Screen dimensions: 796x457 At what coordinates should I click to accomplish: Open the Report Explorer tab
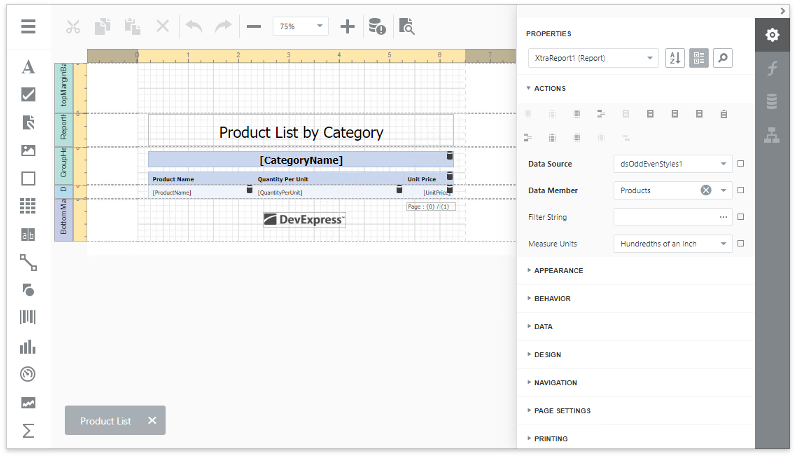coord(772,136)
